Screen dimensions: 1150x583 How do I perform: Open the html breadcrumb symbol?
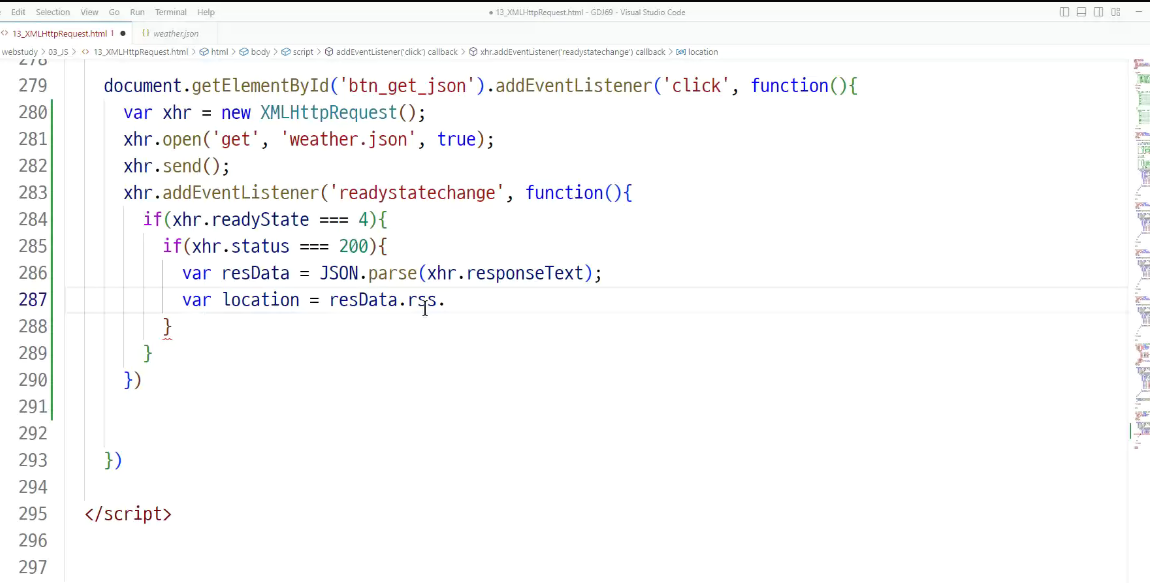[219, 52]
